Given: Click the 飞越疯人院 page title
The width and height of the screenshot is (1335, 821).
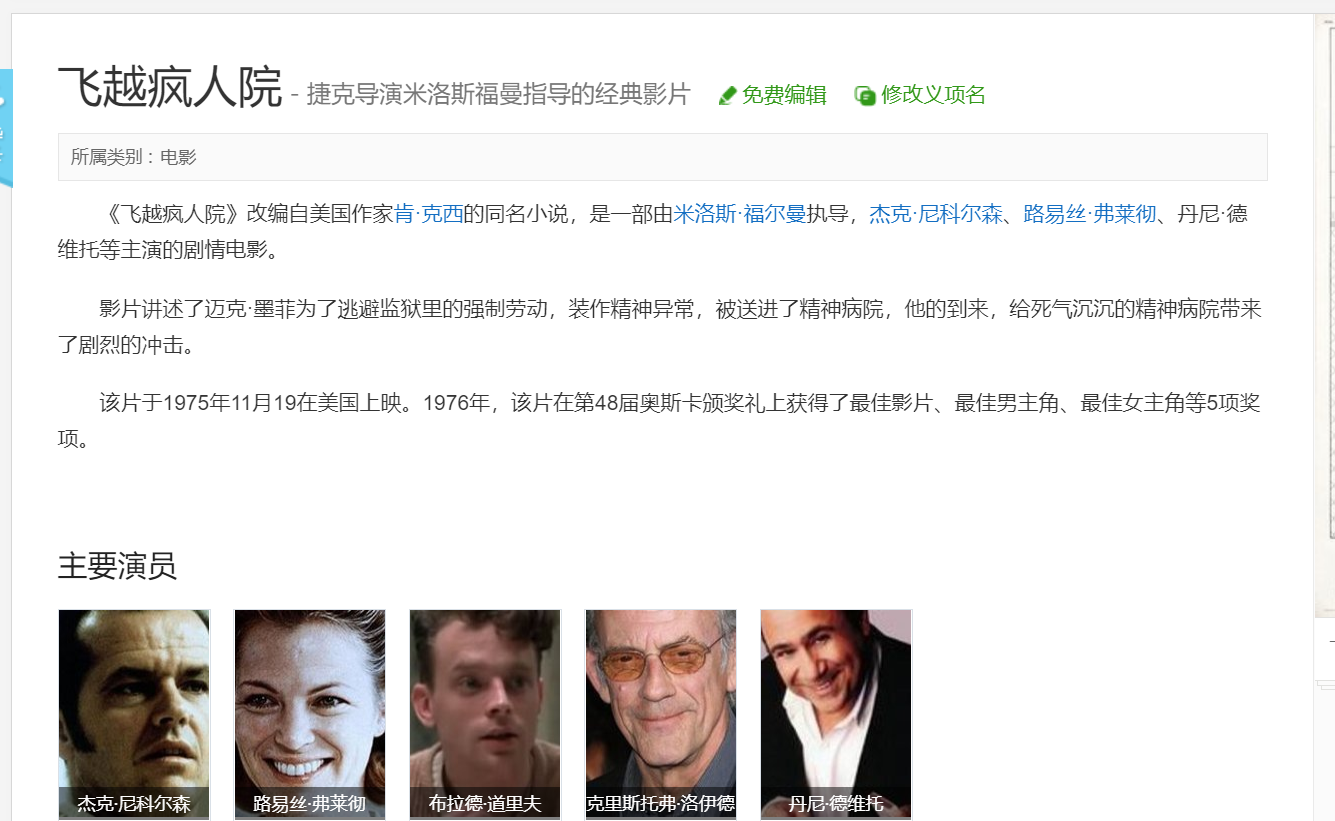Looking at the screenshot, I should click(170, 88).
